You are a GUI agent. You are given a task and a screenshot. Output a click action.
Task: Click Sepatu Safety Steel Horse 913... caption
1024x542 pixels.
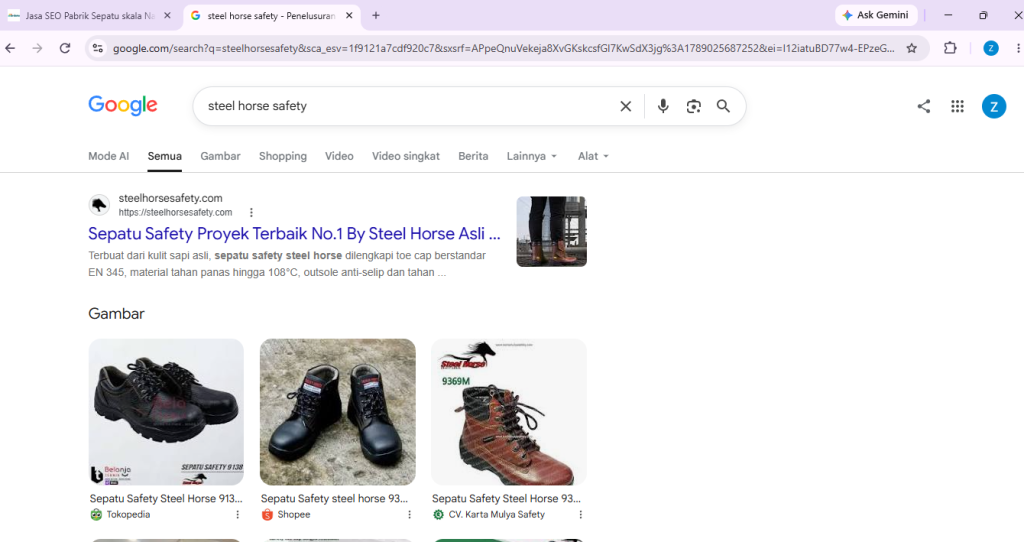pos(166,498)
